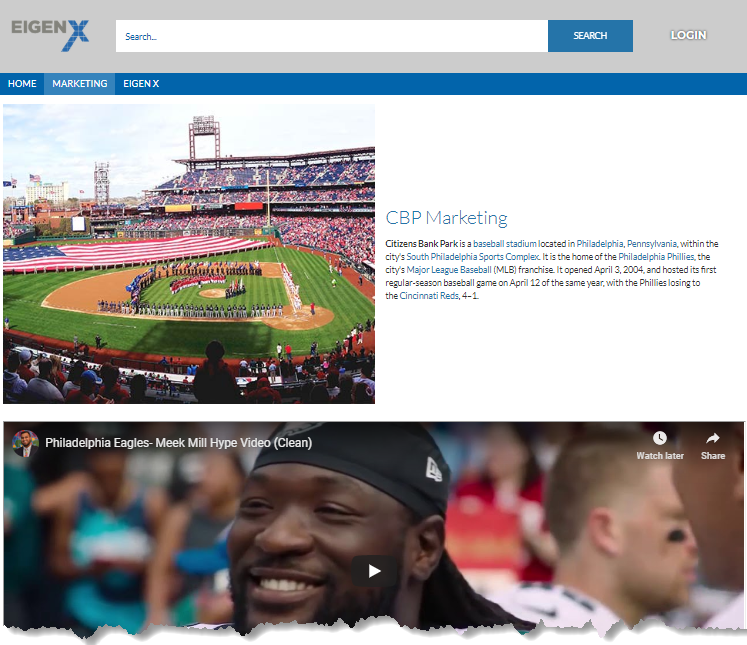The height and width of the screenshot is (645, 747).
Task: Click the EigenX logo
Action: tap(50, 35)
